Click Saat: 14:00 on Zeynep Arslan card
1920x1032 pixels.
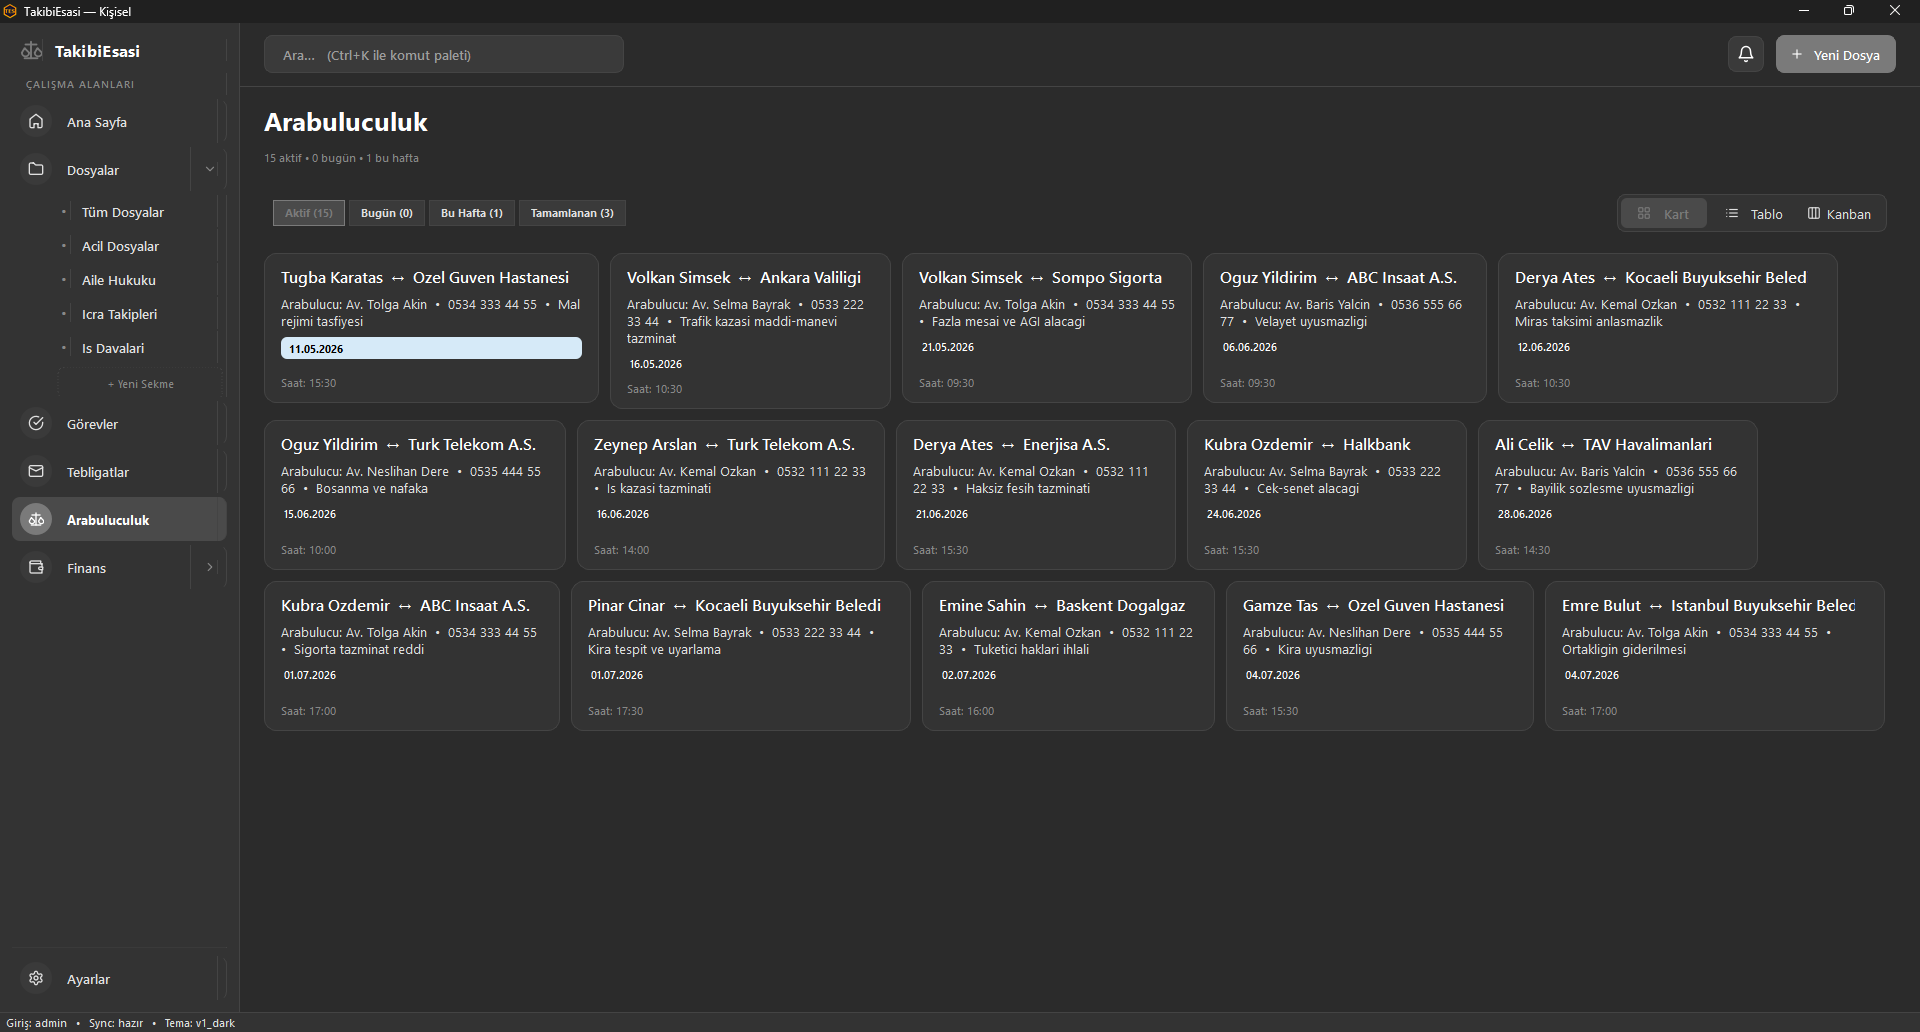pyautogui.click(x=621, y=550)
